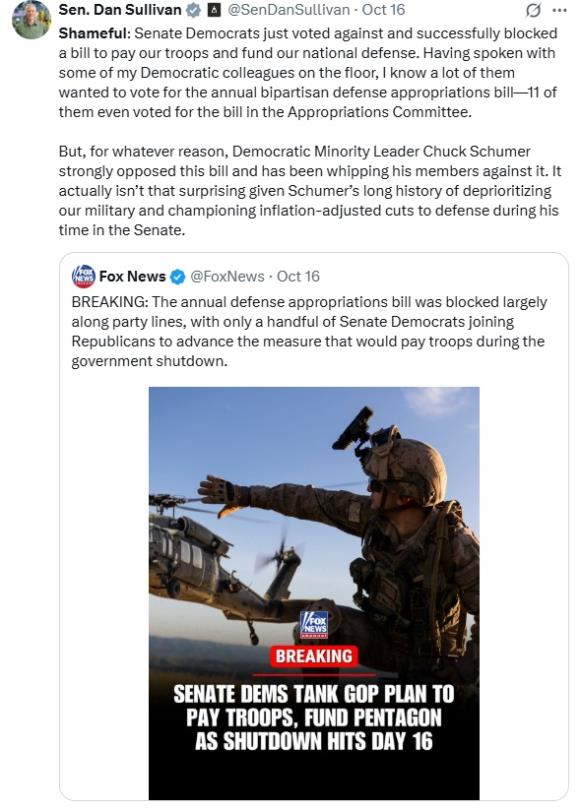This screenshot has height=810, width=580.
Task: Click the Grok explain icon on the post
Action: point(533,10)
